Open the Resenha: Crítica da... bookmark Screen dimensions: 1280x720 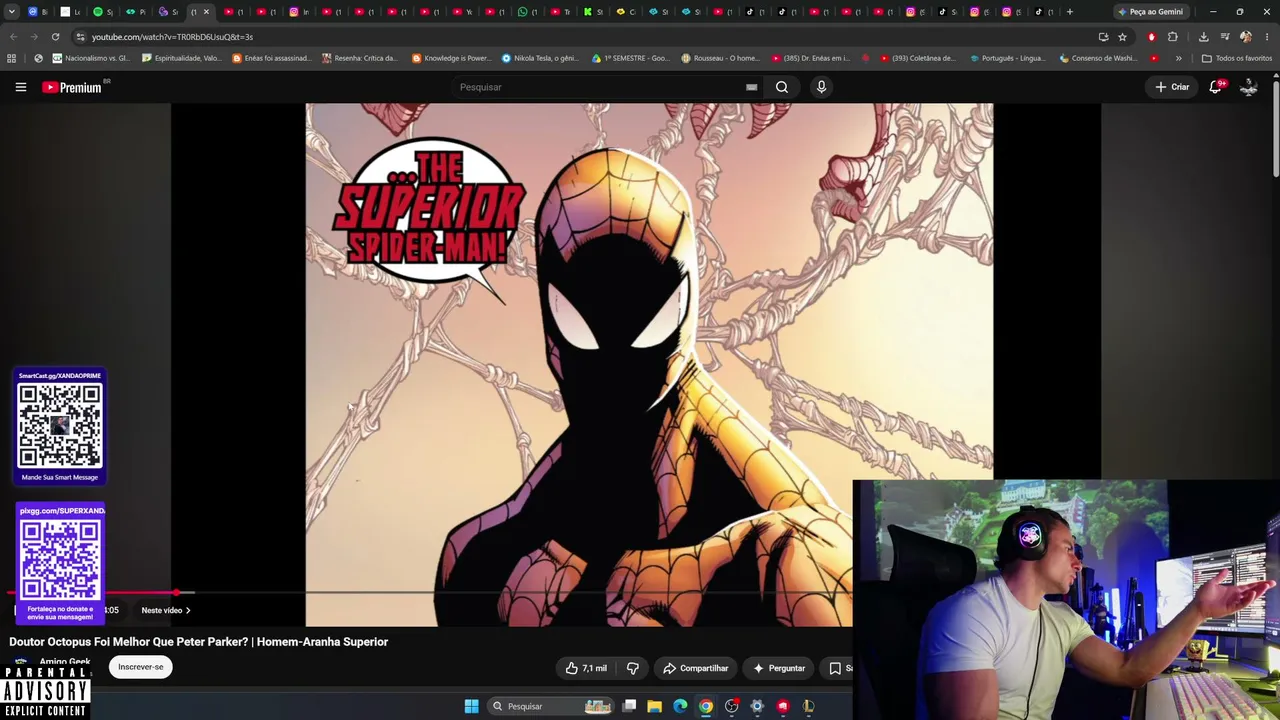pyautogui.click(x=360, y=58)
